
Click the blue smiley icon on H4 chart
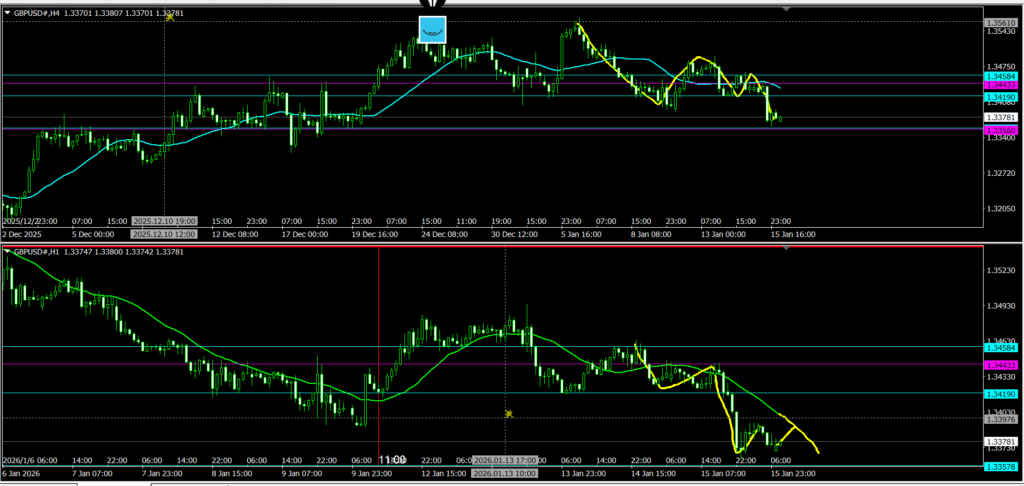pyautogui.click(x=431, y=29)
